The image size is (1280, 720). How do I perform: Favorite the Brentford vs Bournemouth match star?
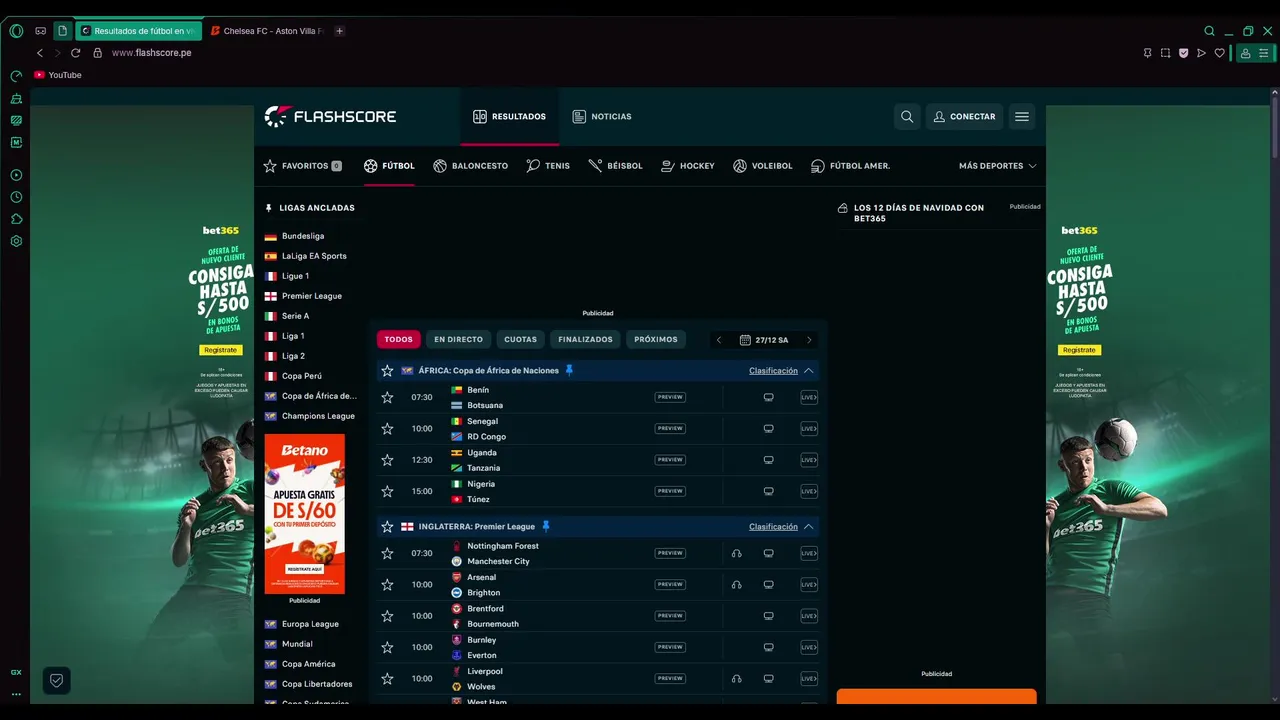click(x=387, y=616)
